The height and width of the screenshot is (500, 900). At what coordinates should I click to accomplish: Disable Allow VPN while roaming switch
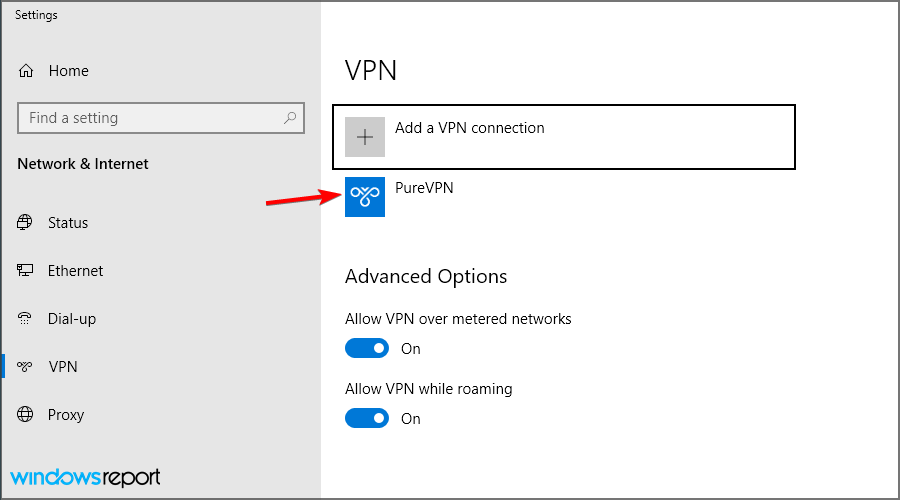pyautogui.click(x=367, y=418)
